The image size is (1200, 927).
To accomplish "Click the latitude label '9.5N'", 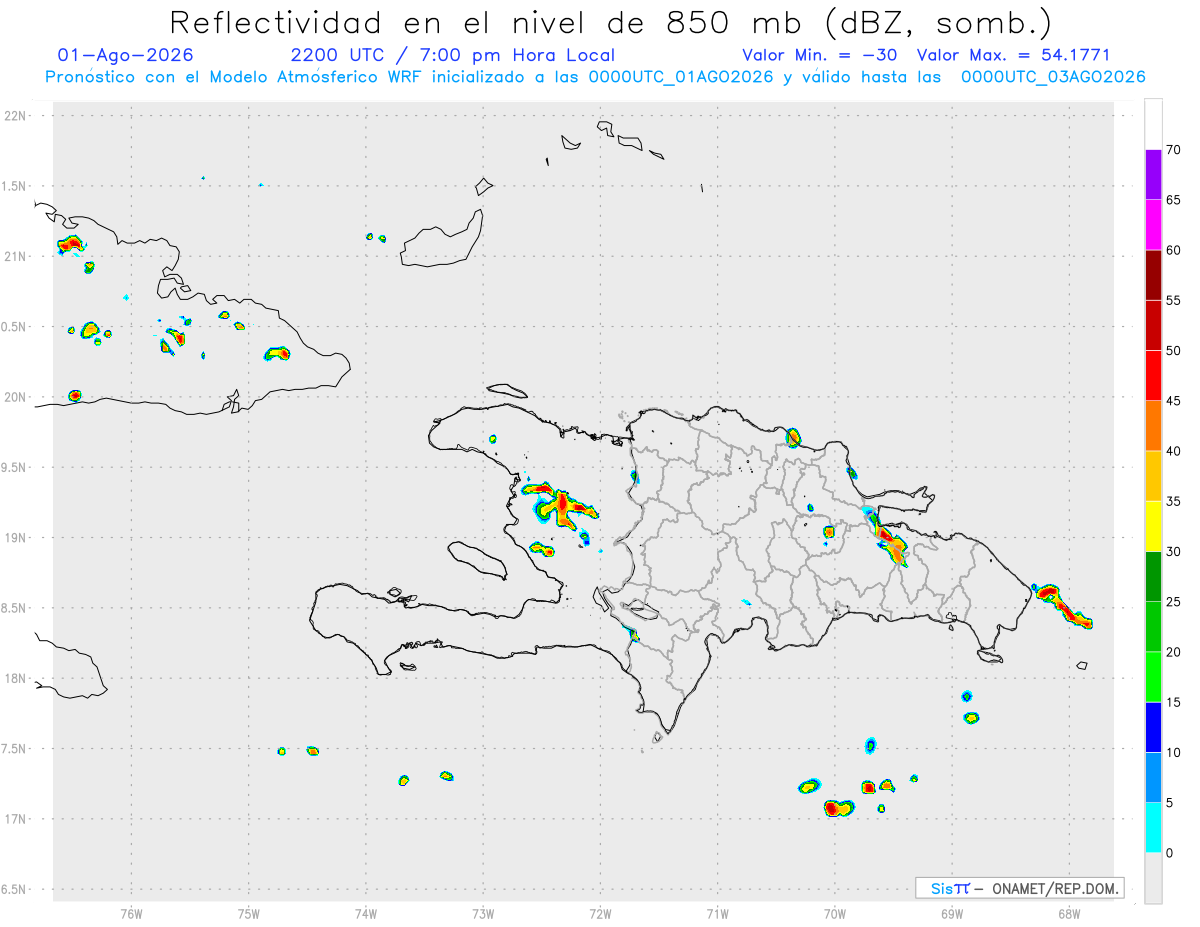I will pyautogui.click(x=15, y=468).
